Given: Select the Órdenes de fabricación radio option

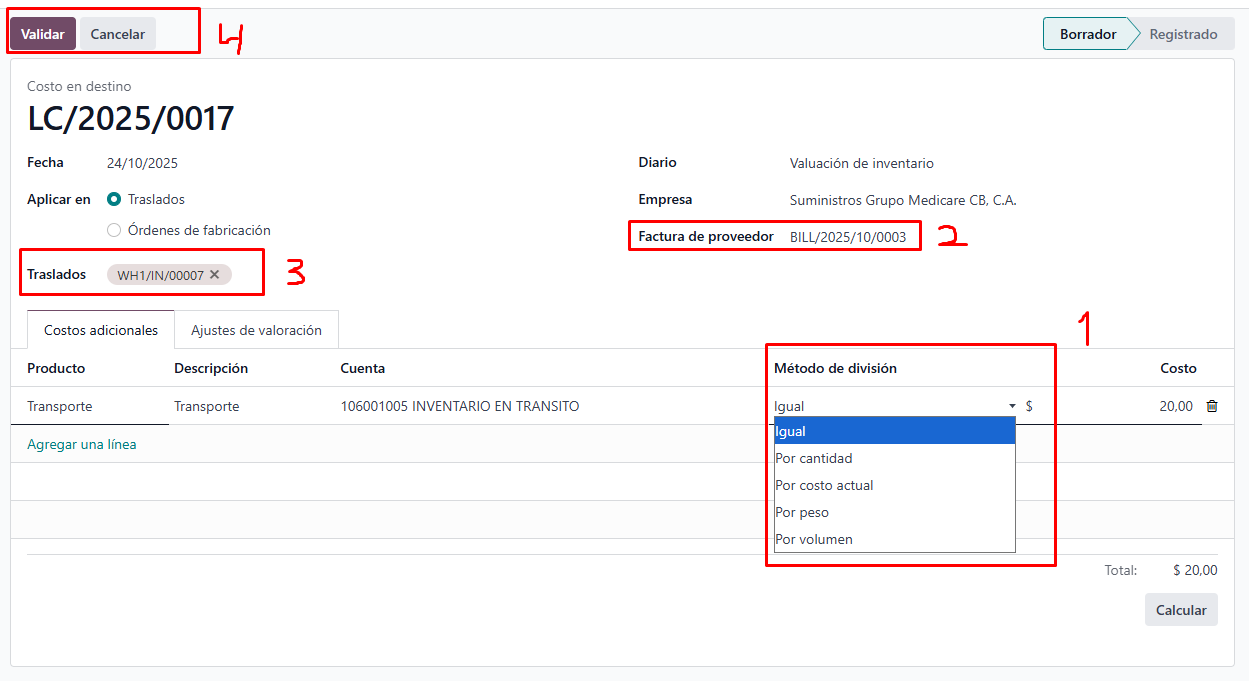Looking at the screenshot, I should pos(114,230).
